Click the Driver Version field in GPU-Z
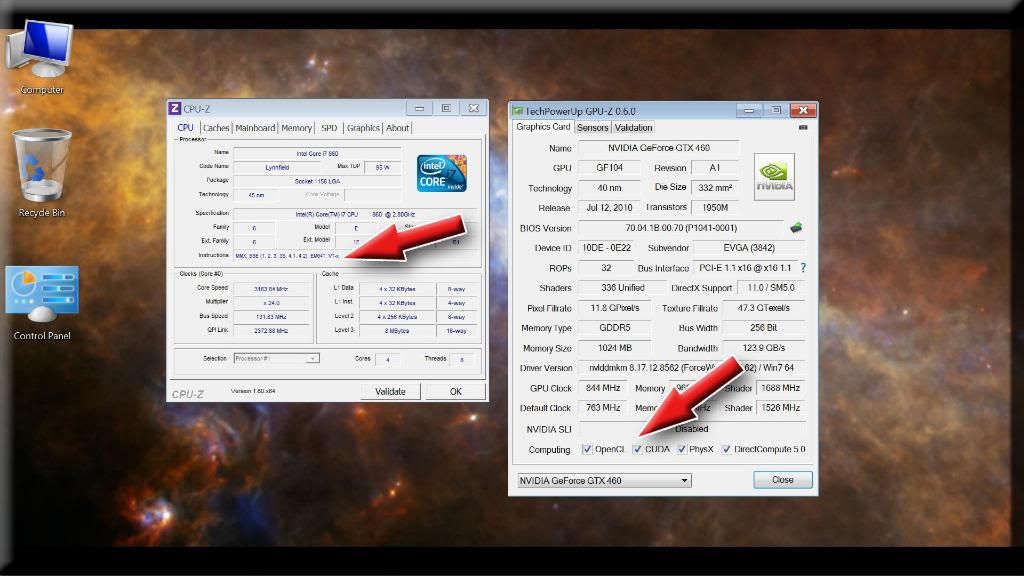This screenshot has height=576, width=1024. point(692,368)
